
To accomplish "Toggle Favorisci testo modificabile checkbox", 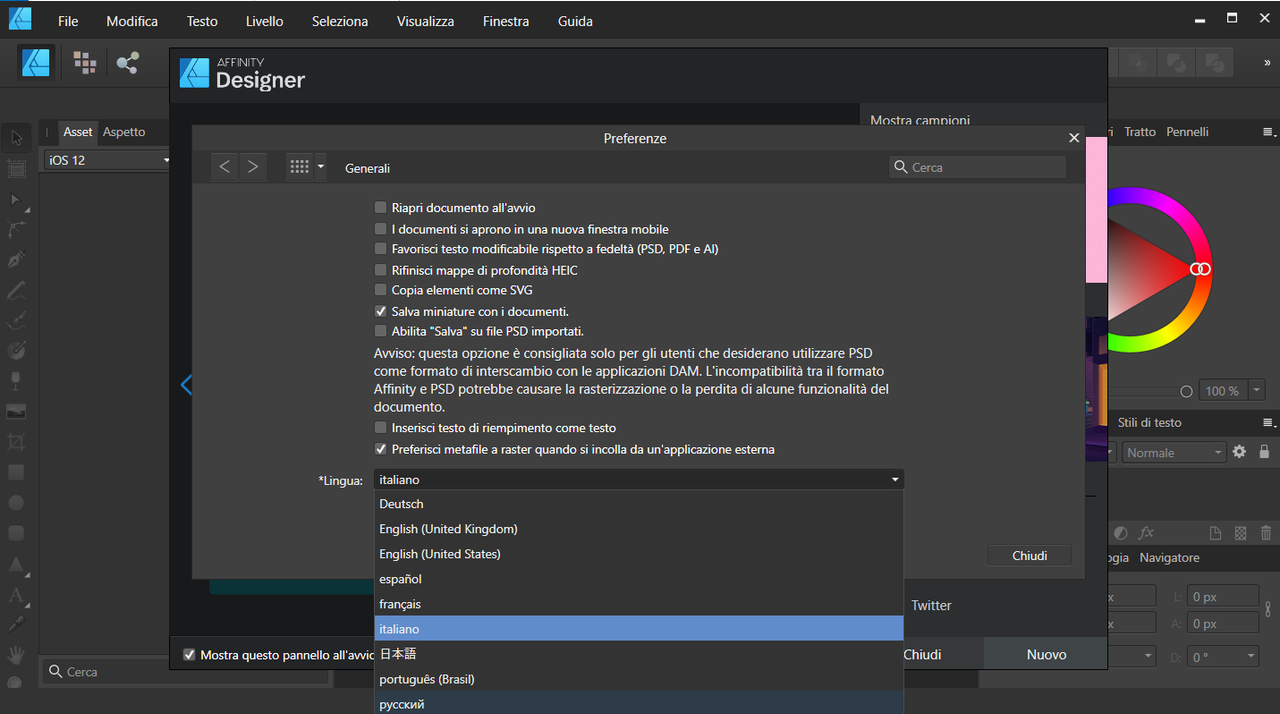I will coord(380,249).
